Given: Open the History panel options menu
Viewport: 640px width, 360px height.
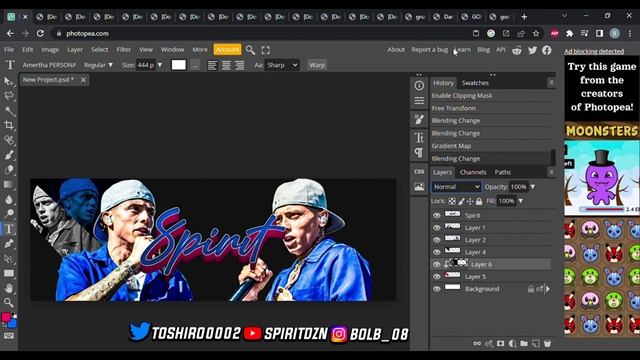Looking at the screenshot, I should tap(551, 82).
